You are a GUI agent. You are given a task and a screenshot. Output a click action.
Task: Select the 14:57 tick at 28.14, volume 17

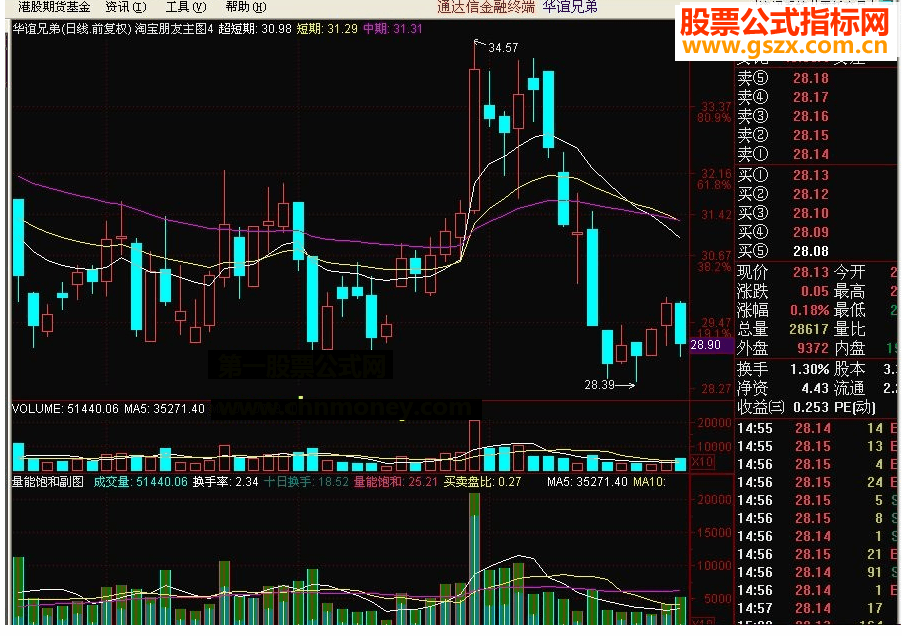[817, 608]
